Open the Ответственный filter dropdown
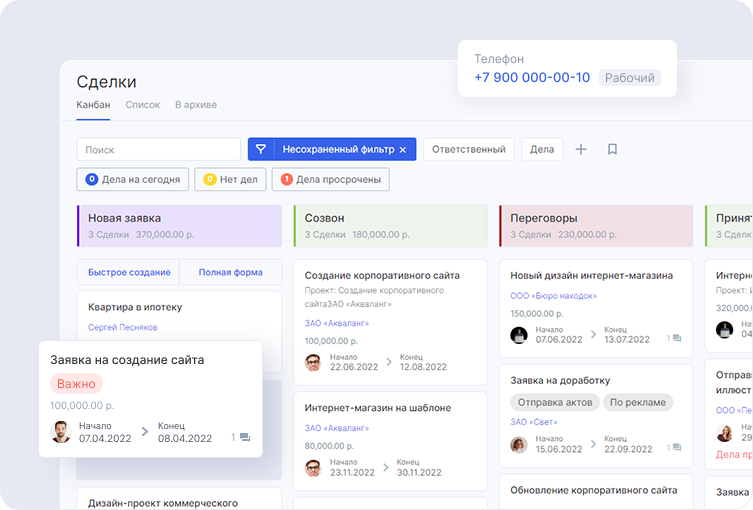753x510 pixels. (x=468, y=150)
